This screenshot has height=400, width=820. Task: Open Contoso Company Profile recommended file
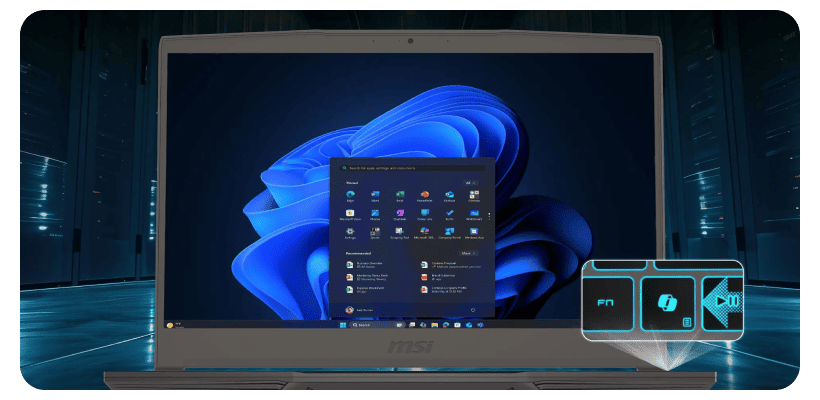[x=444, y=290]
